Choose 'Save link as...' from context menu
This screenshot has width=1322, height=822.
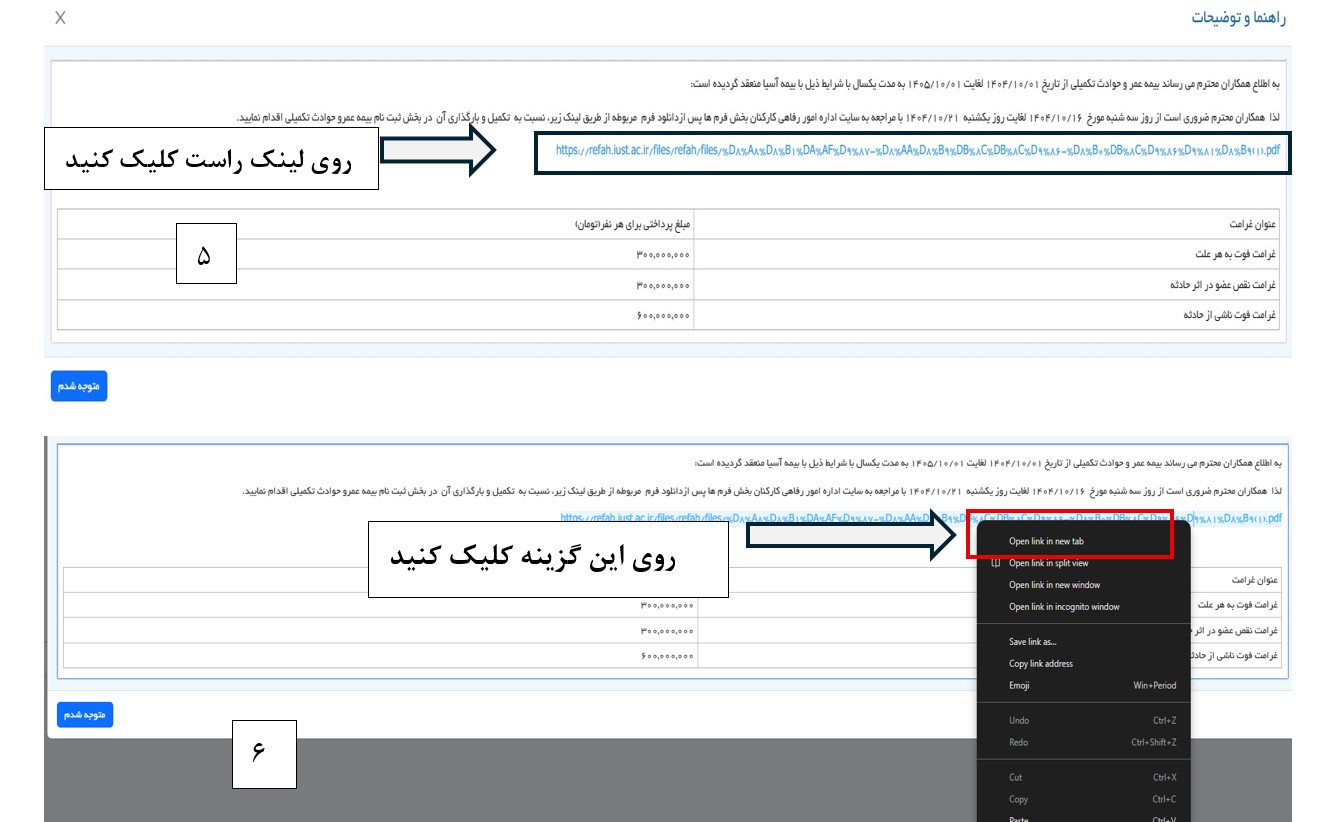tap(1032, 642)
